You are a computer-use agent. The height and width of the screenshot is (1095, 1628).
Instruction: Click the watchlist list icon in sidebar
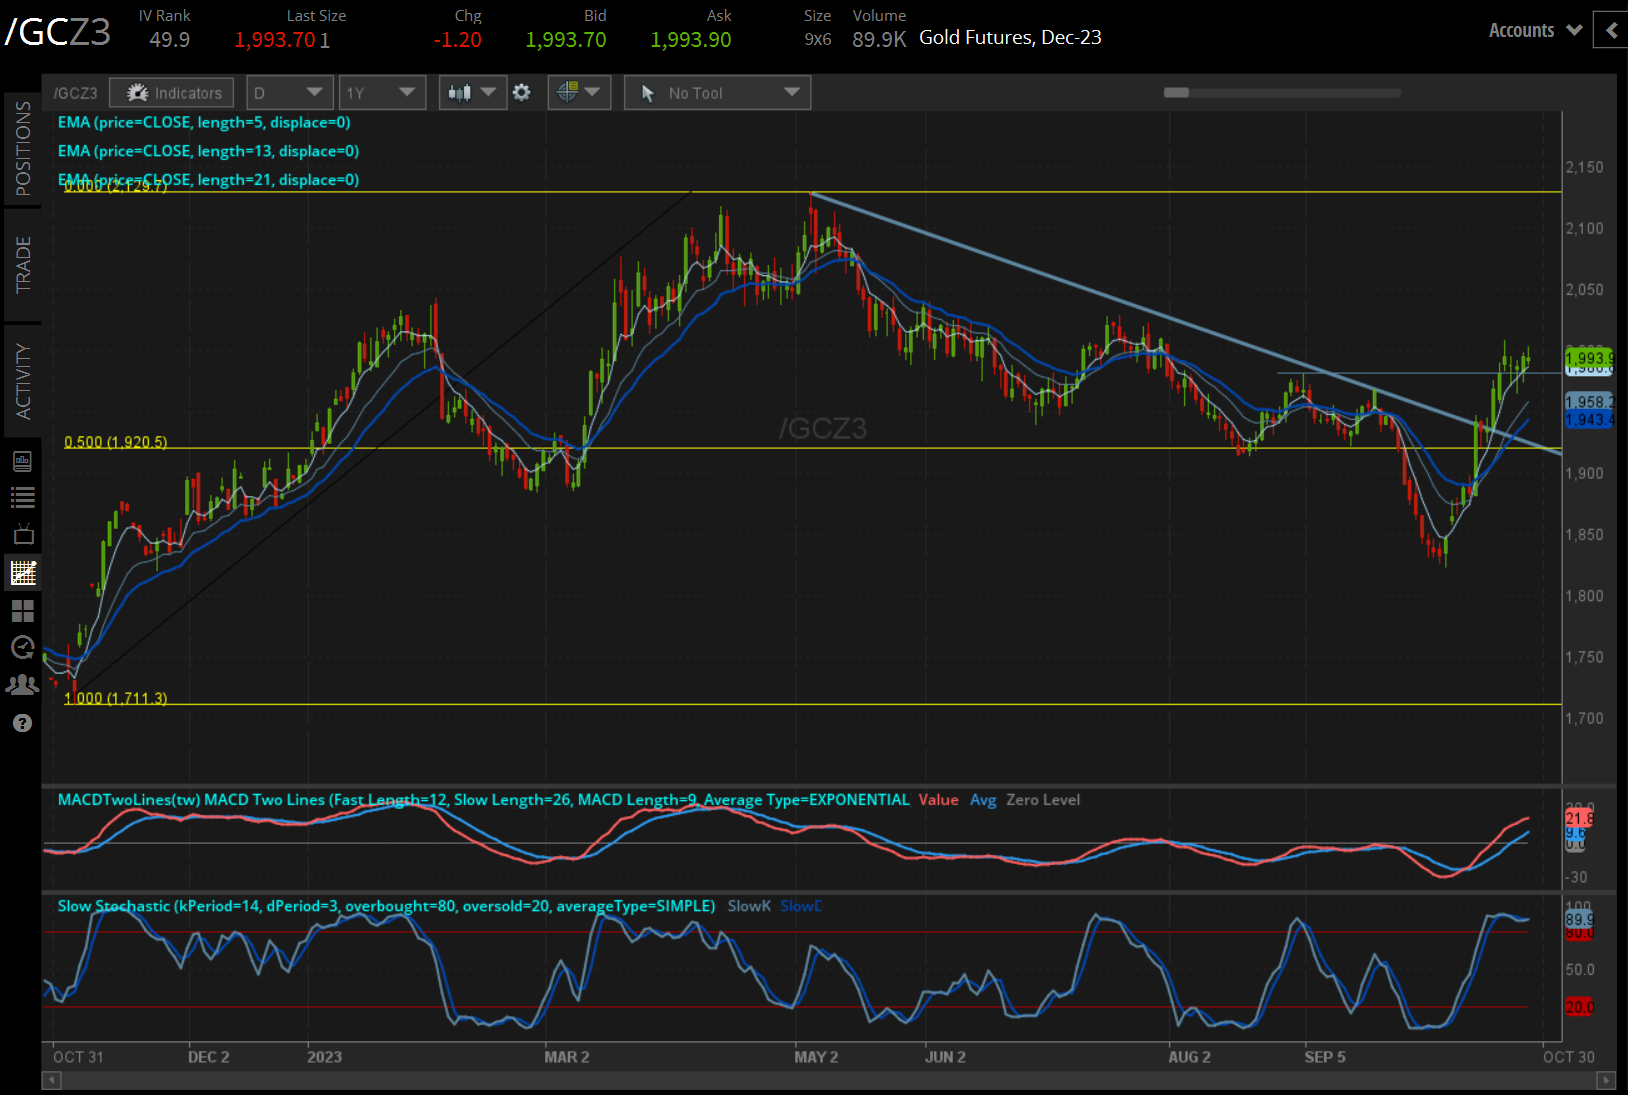point(22,497)
